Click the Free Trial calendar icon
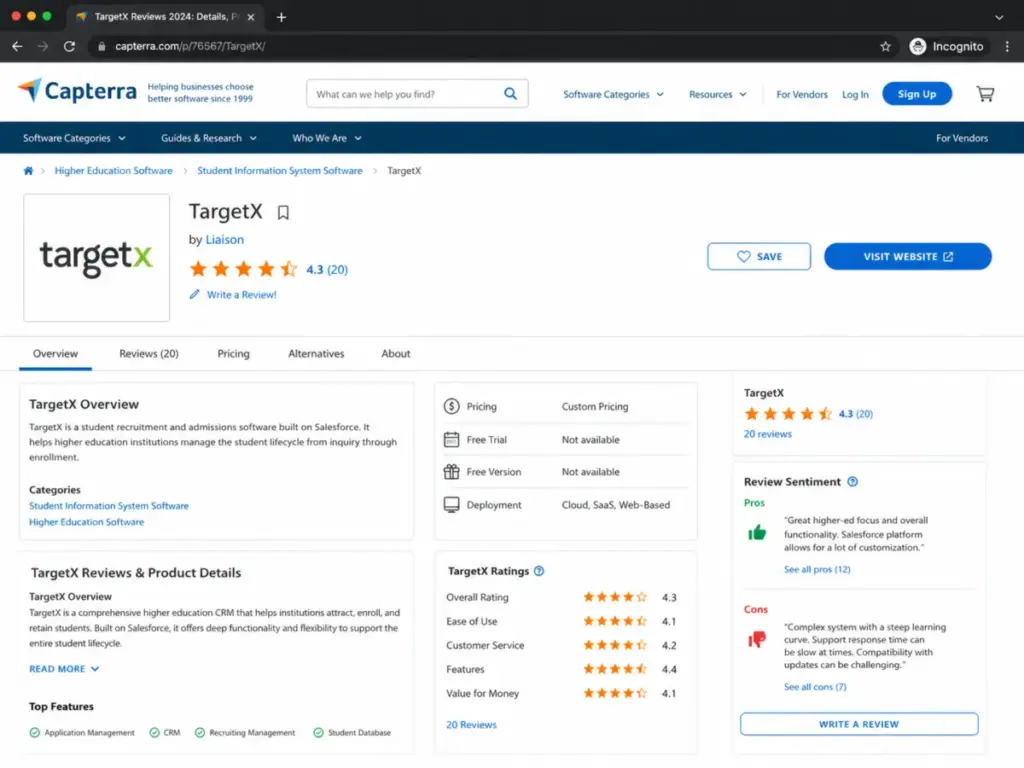This screenshot has height=768, width=1024. (451, 440)
